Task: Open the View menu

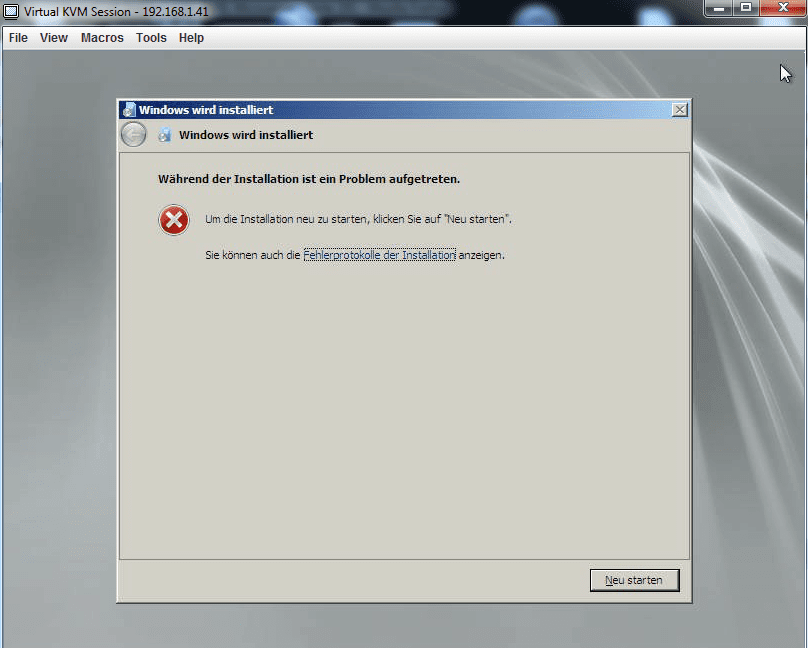Action: point(54,38)
